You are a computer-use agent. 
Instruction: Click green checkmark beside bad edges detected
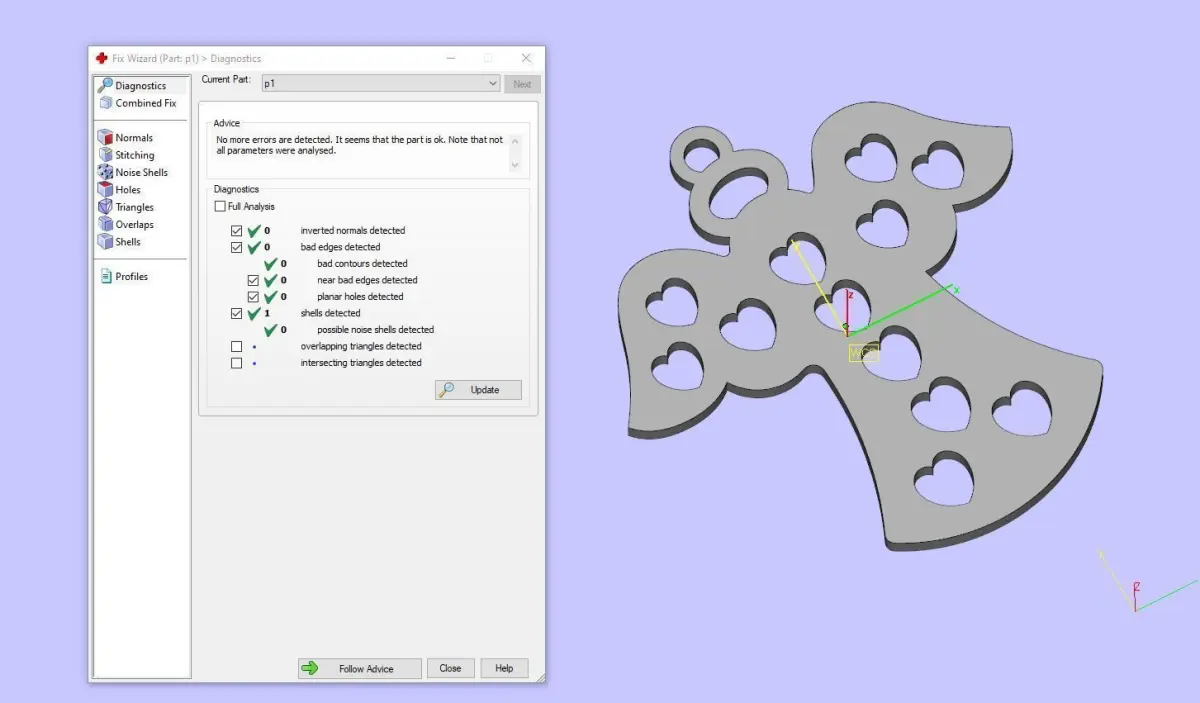click(x=254, y=247)
